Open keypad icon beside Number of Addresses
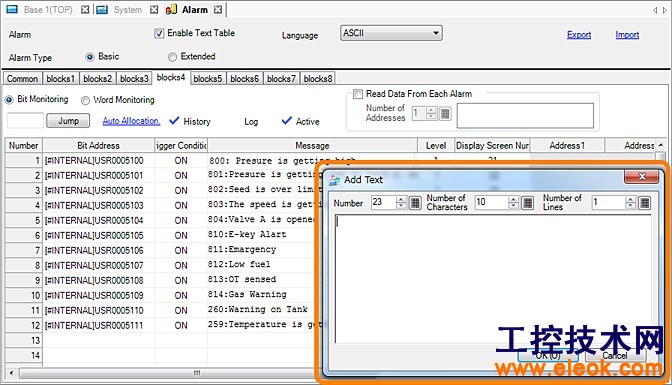Image resolution: width=672 pixels, height=385 pixels. (x=445, y=113)
